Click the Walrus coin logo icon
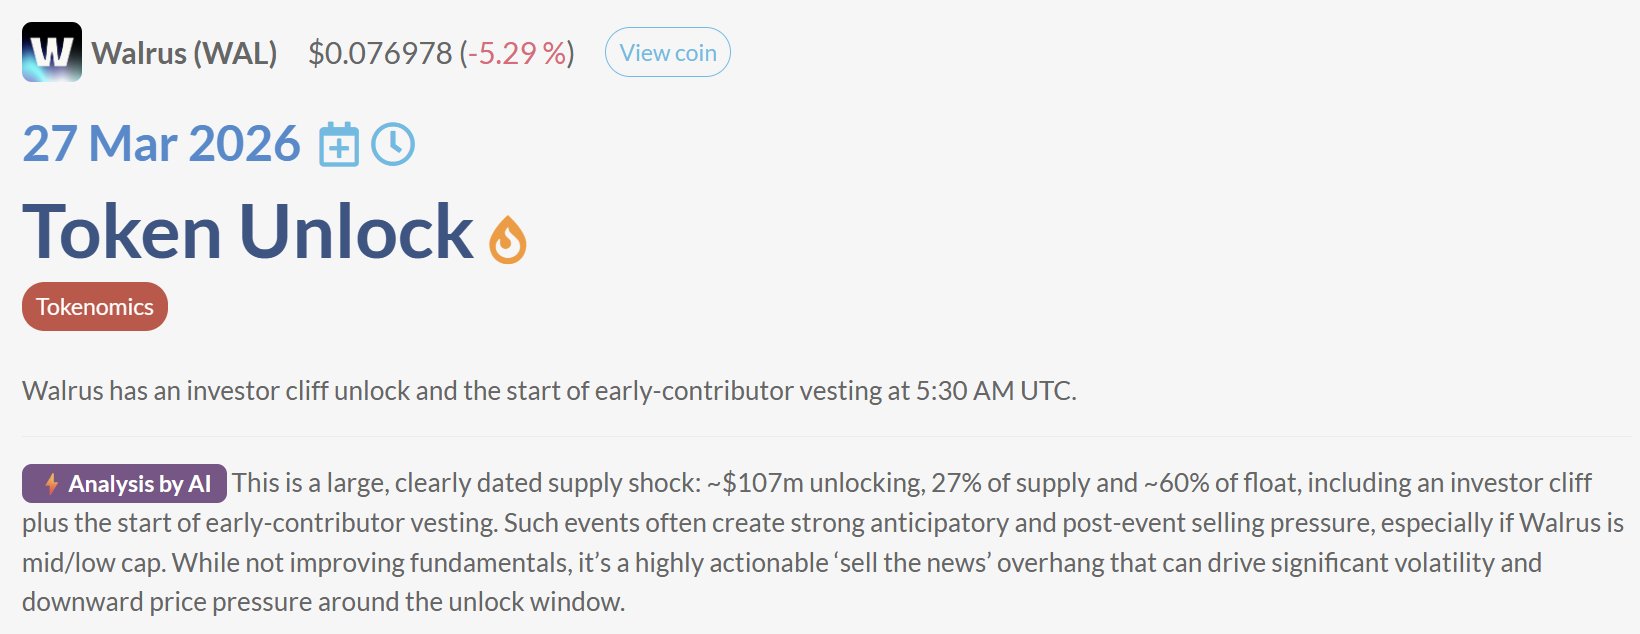1640x634 pixels. [x=52, y=52]
